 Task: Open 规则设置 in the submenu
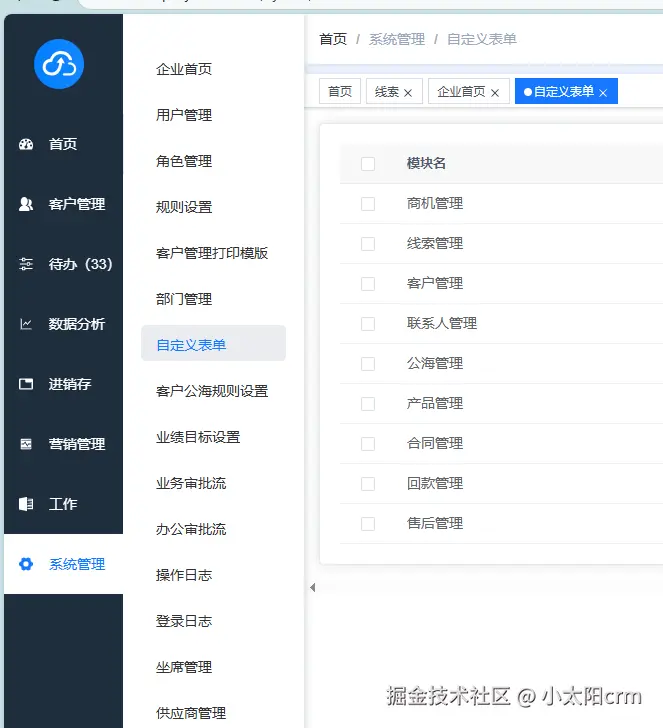[x=184, y=207]
